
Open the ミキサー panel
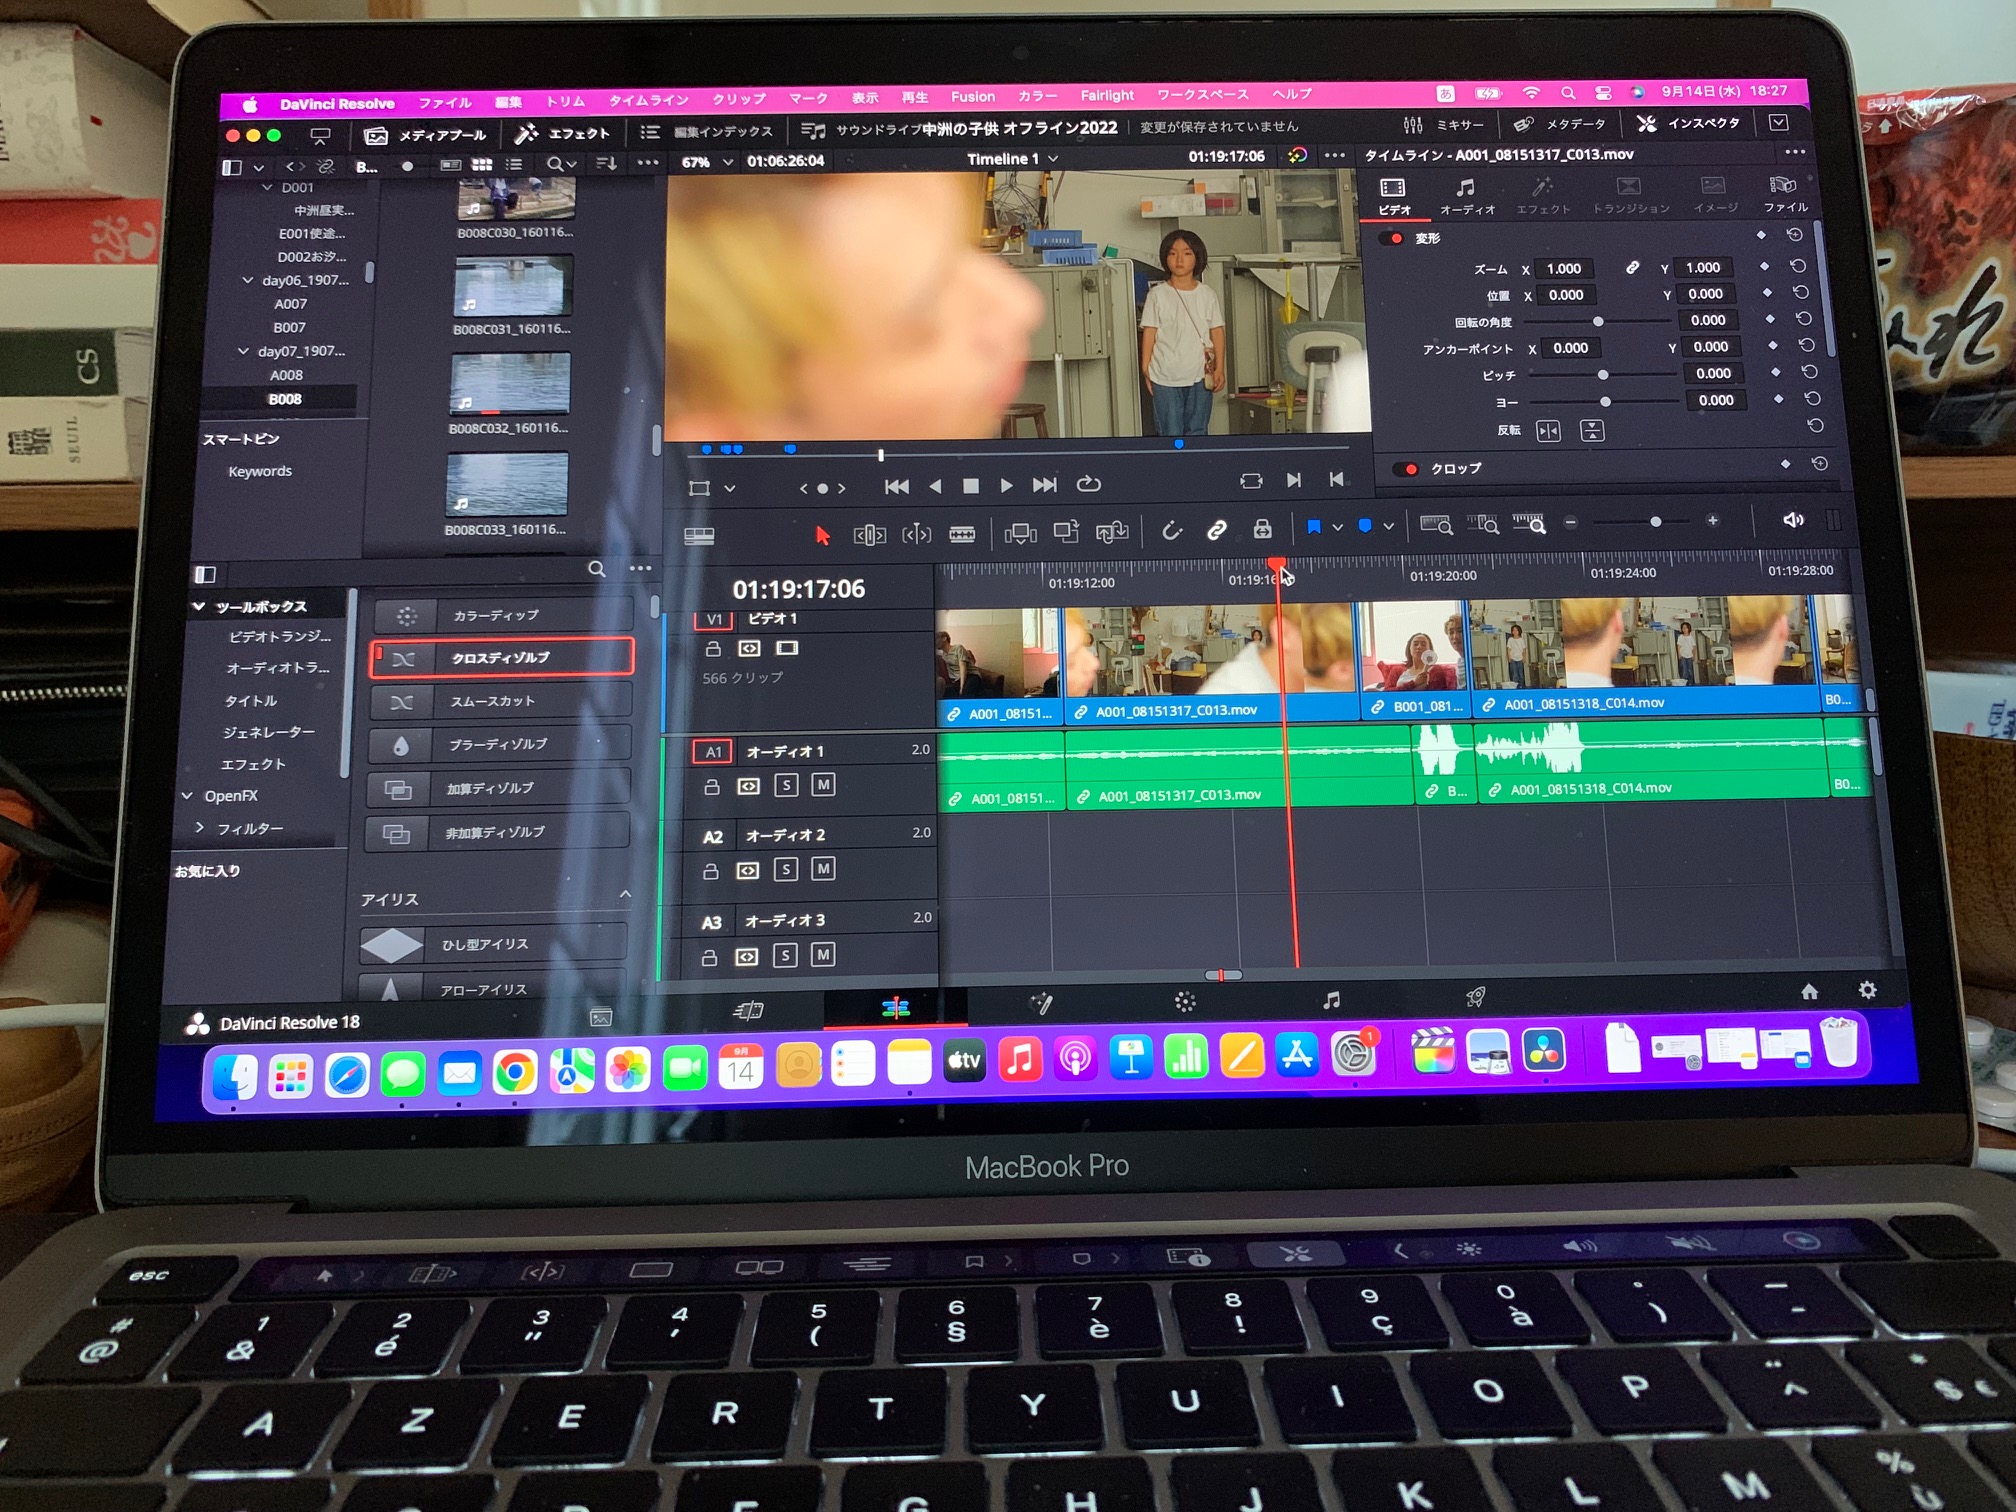pos(1445,125)
